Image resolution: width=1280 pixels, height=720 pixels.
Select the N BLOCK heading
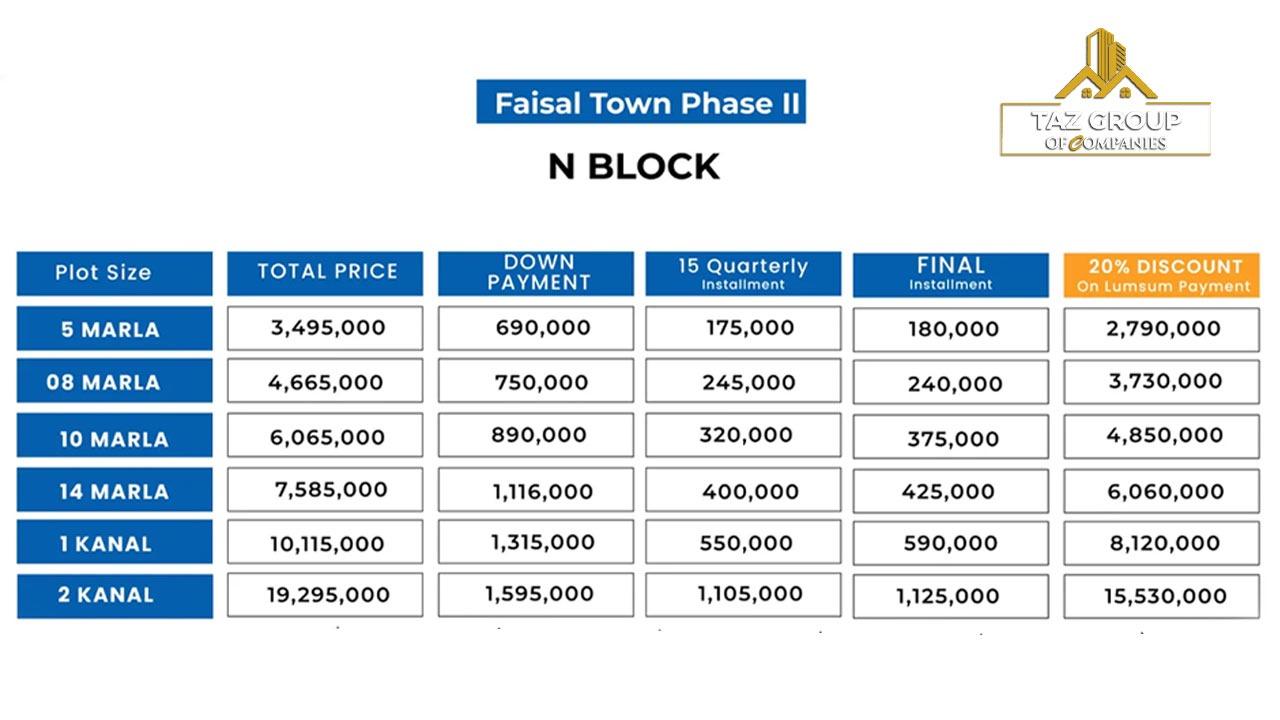click(x=634, y=166)
